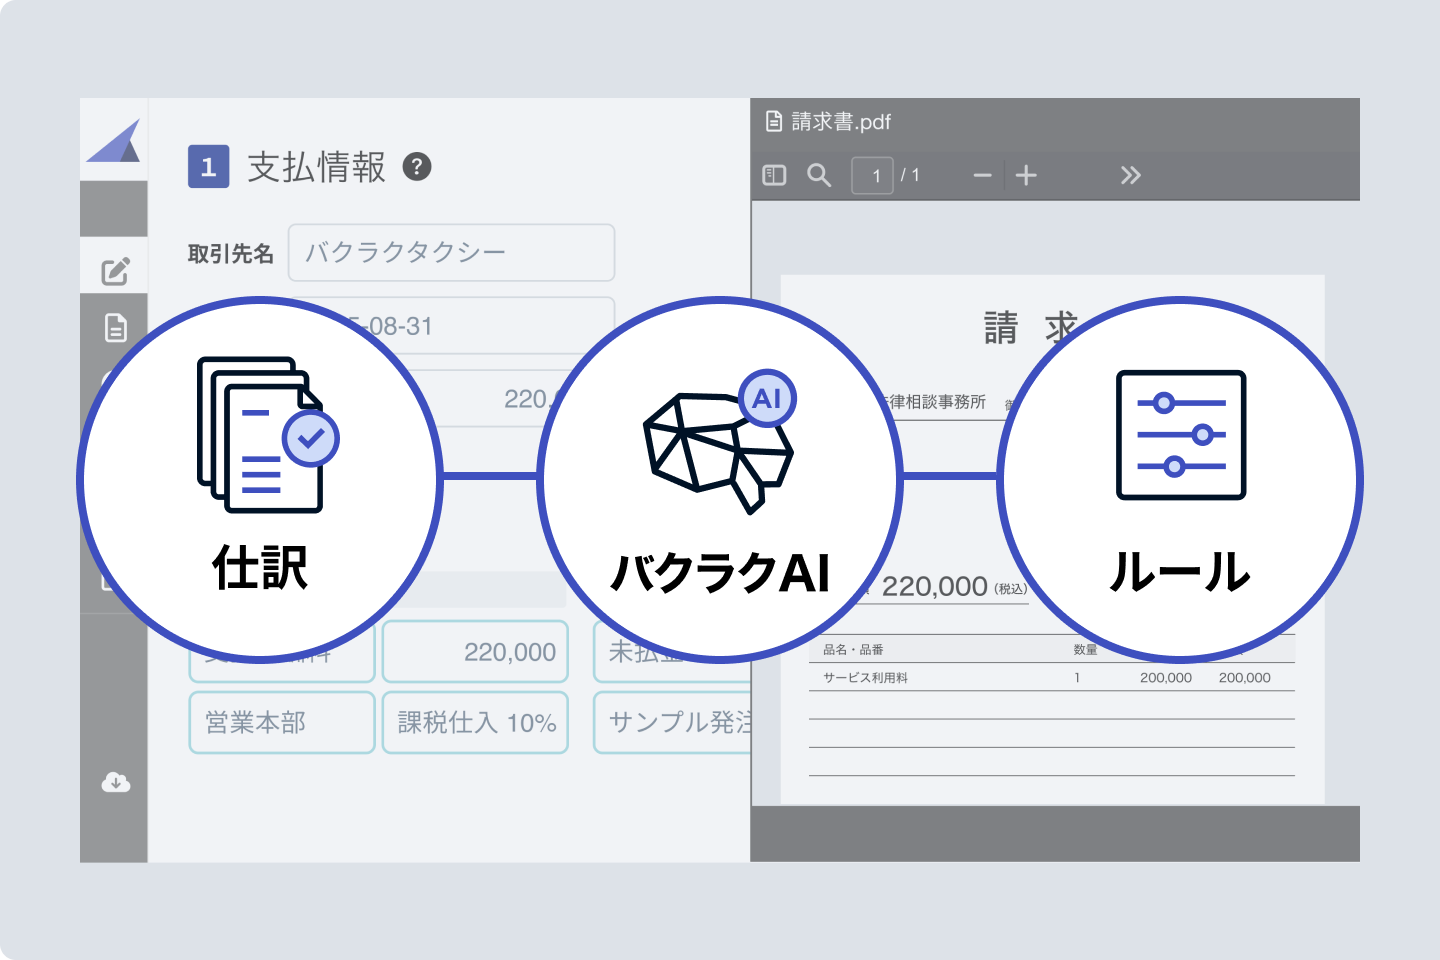Click the サンプル発注 field

(672, 722)
